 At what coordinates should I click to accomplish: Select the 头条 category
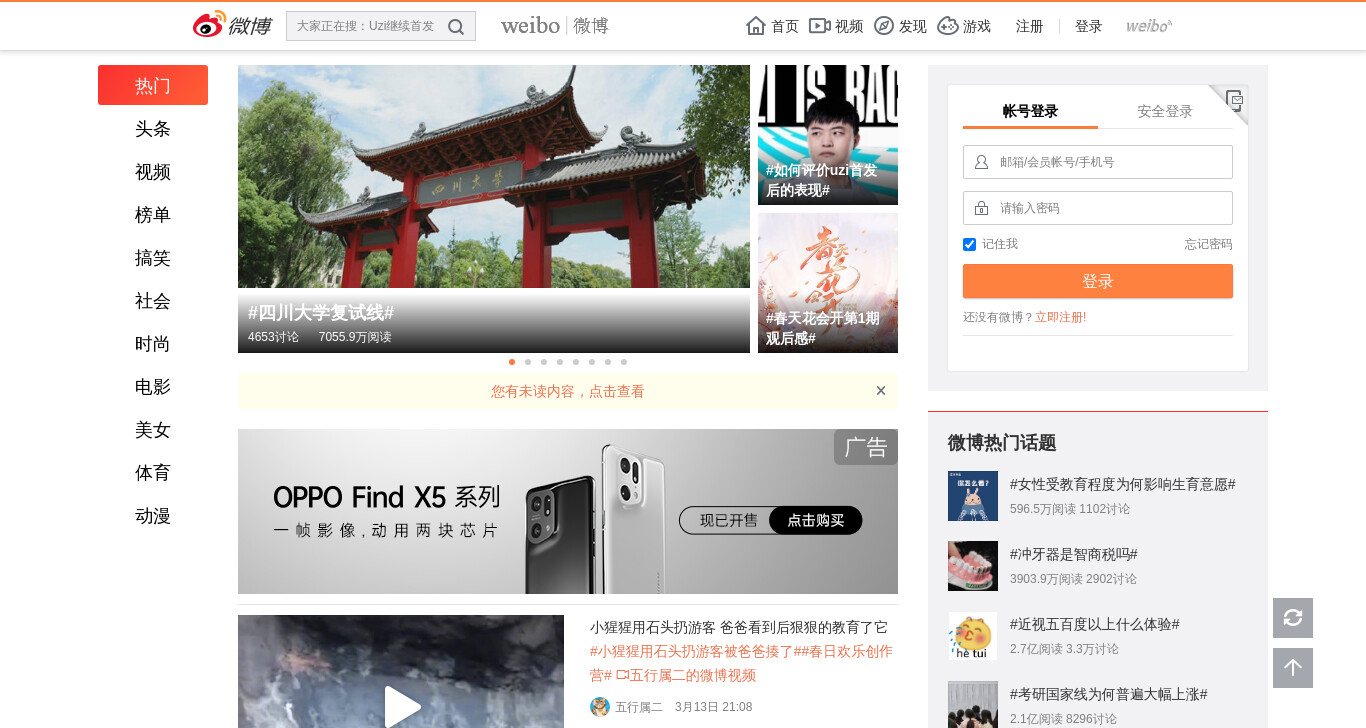coord(153,128)
